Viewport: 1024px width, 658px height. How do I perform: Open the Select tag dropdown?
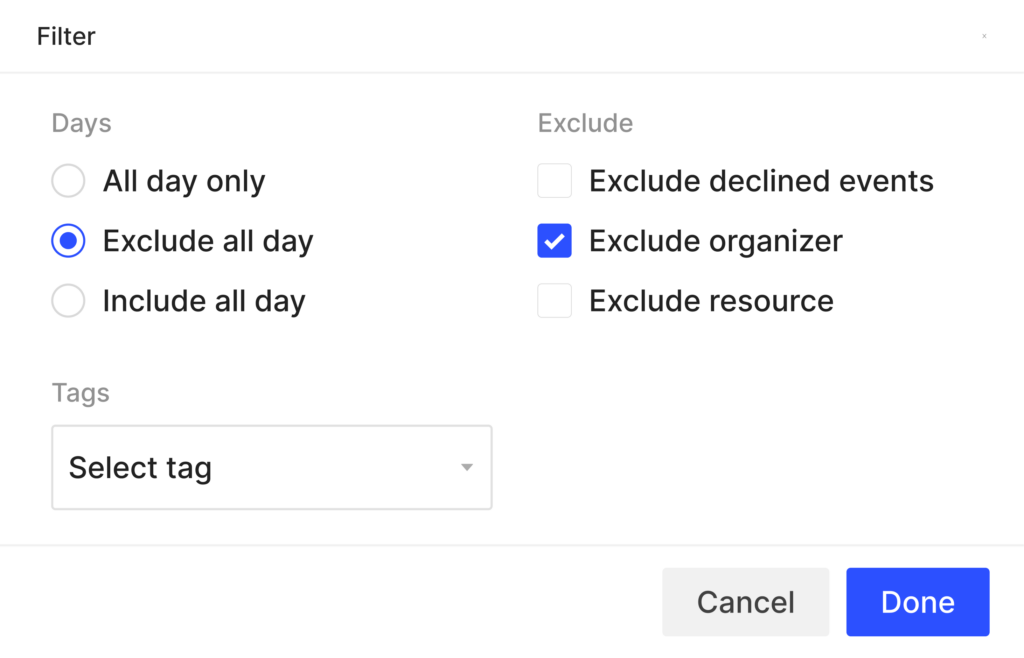point(272,467)
